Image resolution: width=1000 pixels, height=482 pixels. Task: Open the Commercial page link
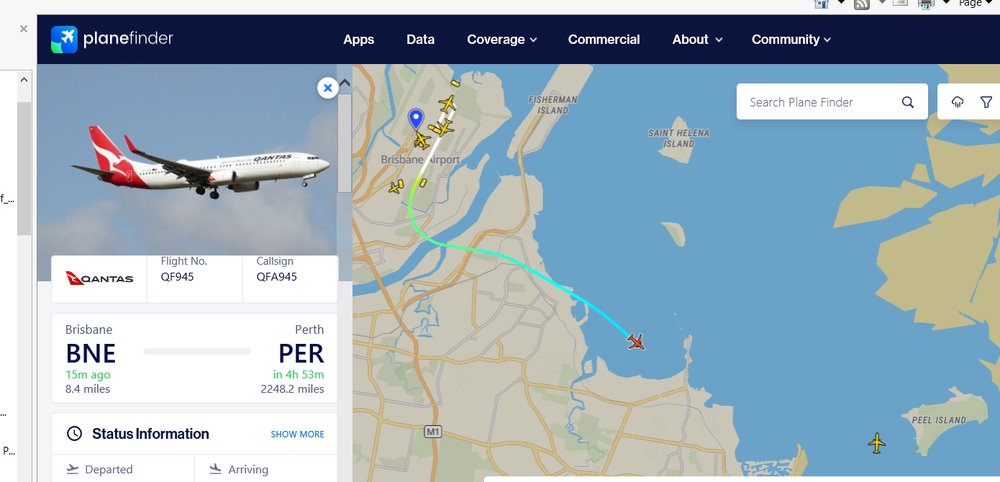point(604,40)
